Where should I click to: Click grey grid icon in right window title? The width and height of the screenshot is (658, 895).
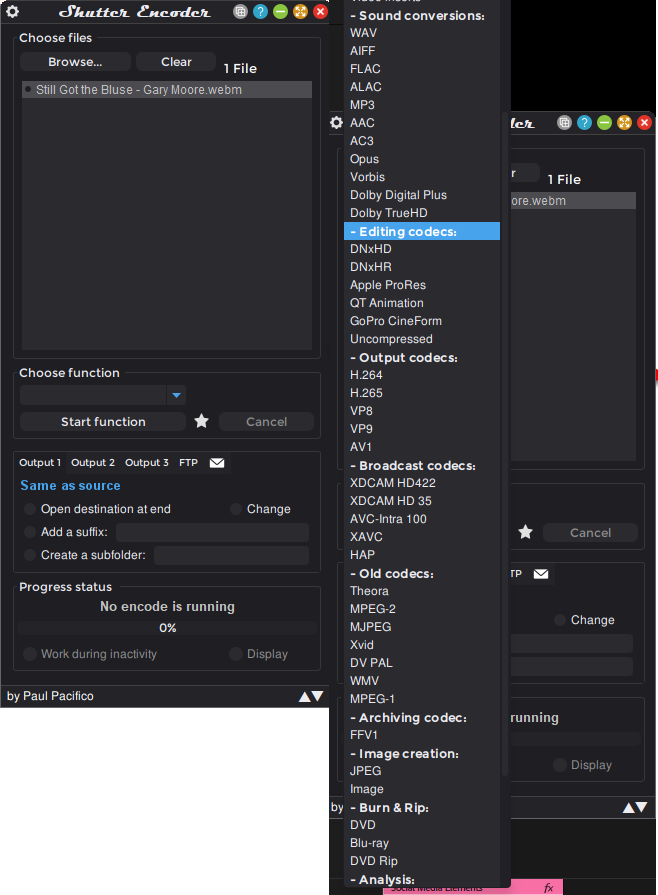pyautogui.click(x=564, y=122)
